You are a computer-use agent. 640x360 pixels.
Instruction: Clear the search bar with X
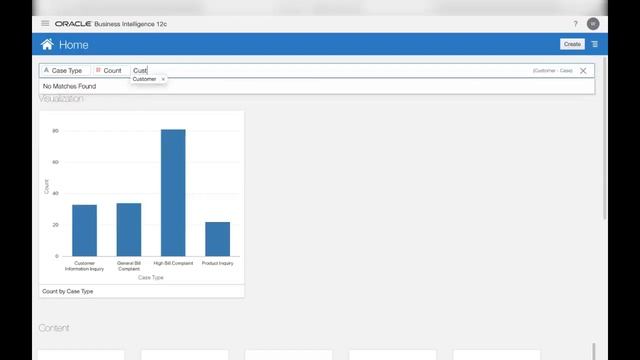583,71
